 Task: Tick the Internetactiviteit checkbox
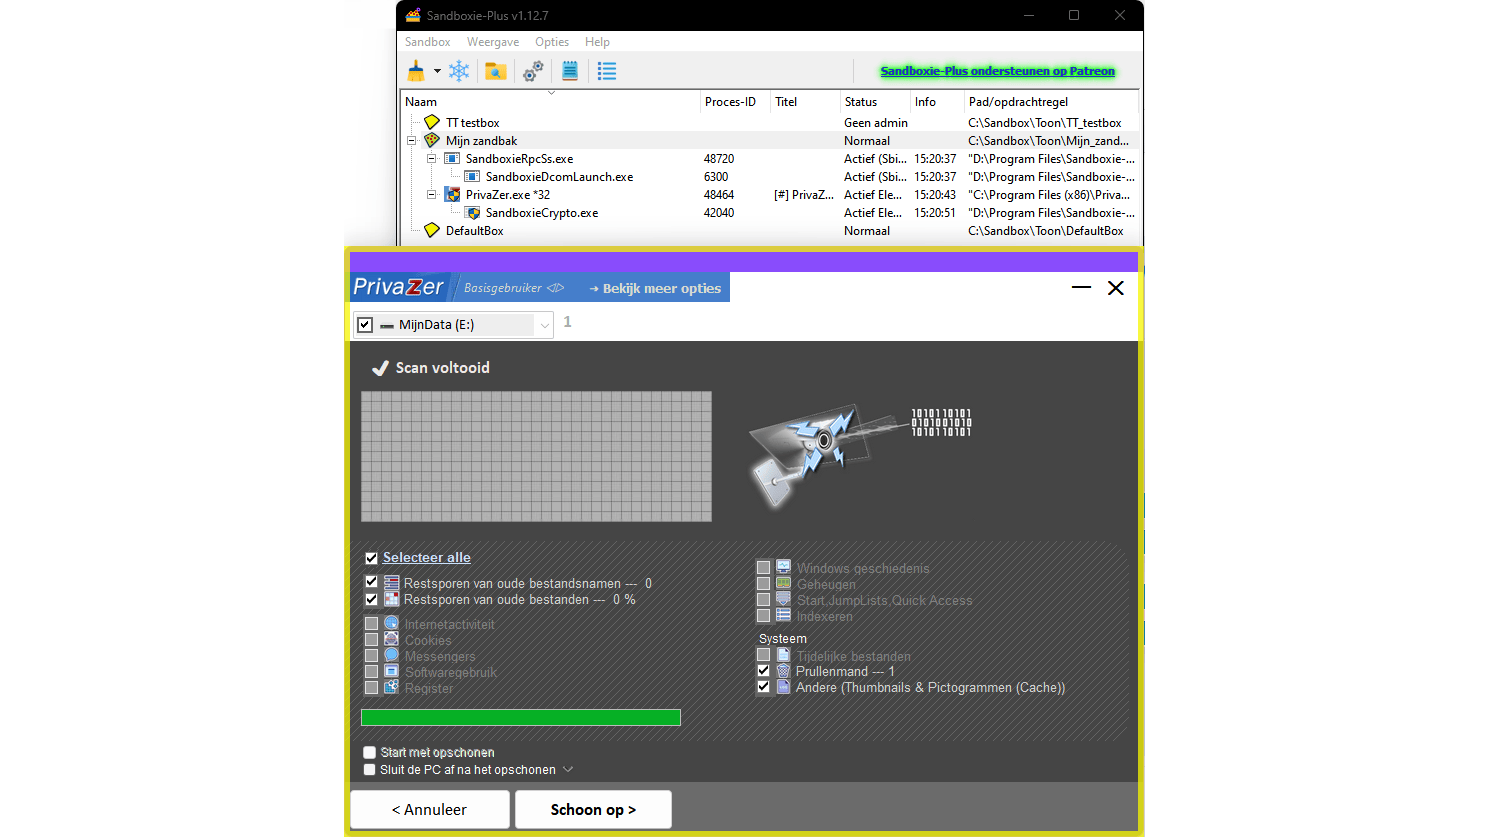[371, 624]
